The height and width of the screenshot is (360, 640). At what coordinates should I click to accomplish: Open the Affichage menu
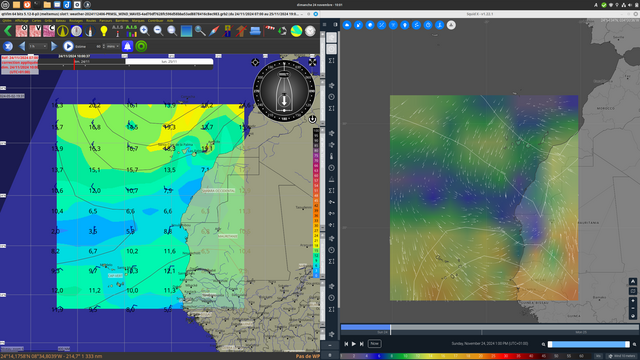(22, 20)
